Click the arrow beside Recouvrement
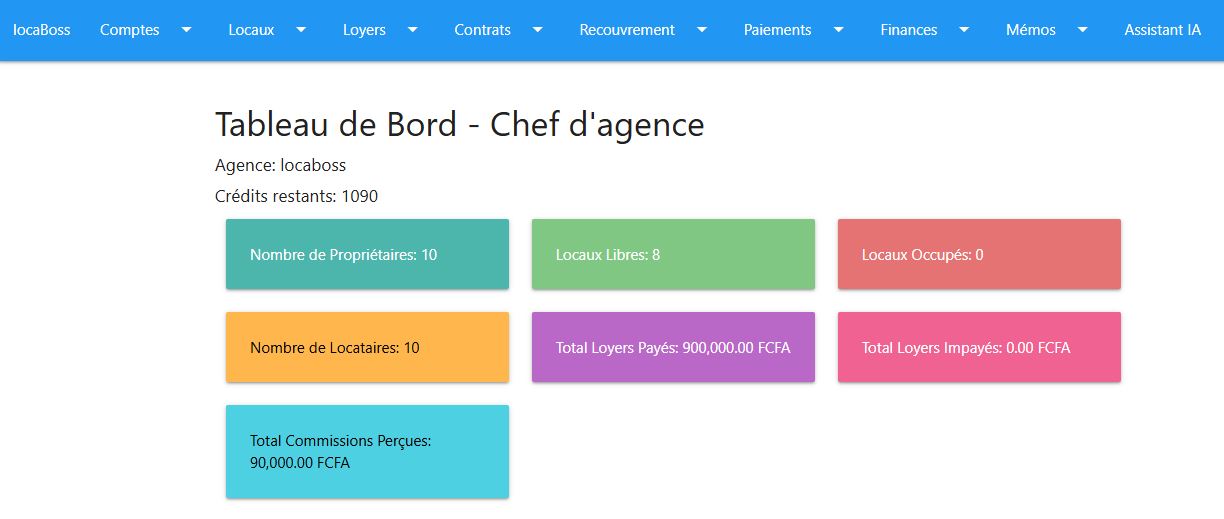This screenshot has height=519, width=1224. pyautogui.click(x=702, y=30)
